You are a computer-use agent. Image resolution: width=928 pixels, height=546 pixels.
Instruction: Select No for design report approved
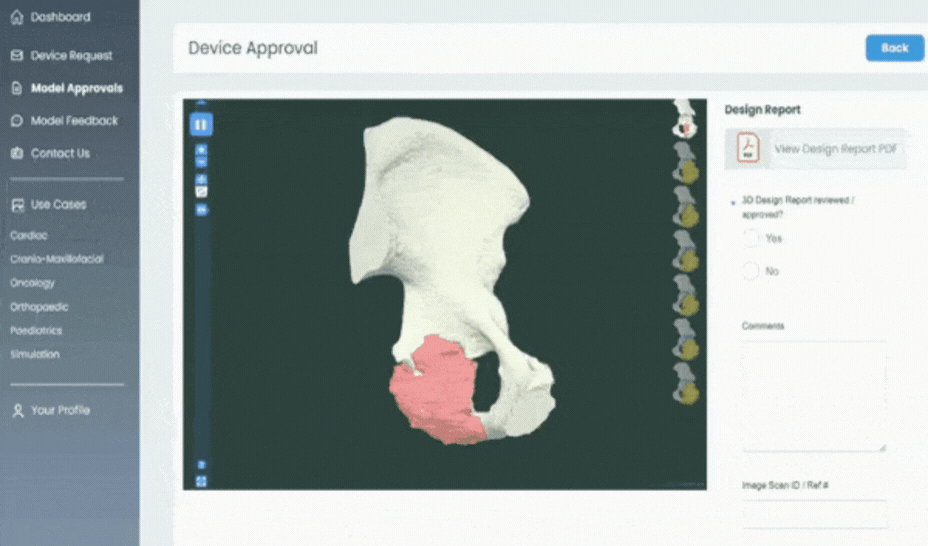tap(750, 271)
